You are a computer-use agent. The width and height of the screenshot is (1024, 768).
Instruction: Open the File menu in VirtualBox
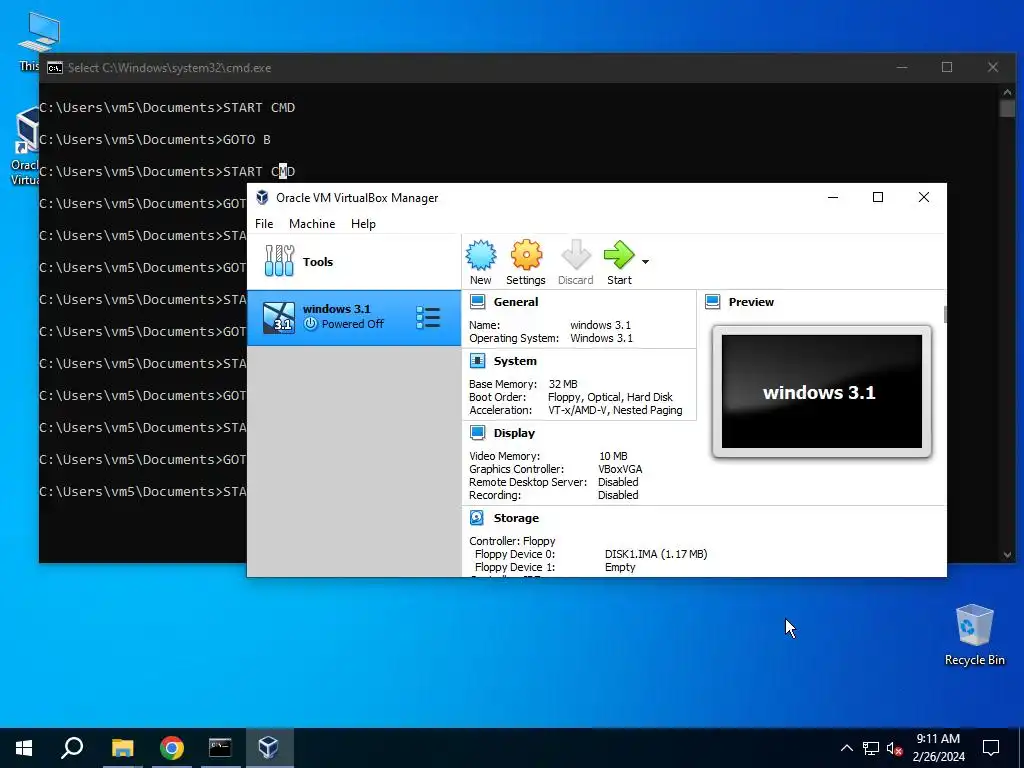click(264, 224)
